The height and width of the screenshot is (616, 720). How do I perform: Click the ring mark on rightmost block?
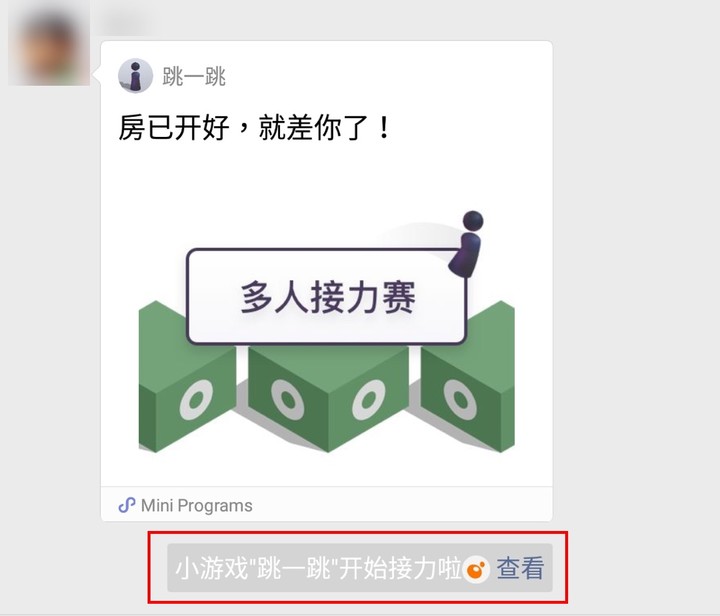pos(460,399)
